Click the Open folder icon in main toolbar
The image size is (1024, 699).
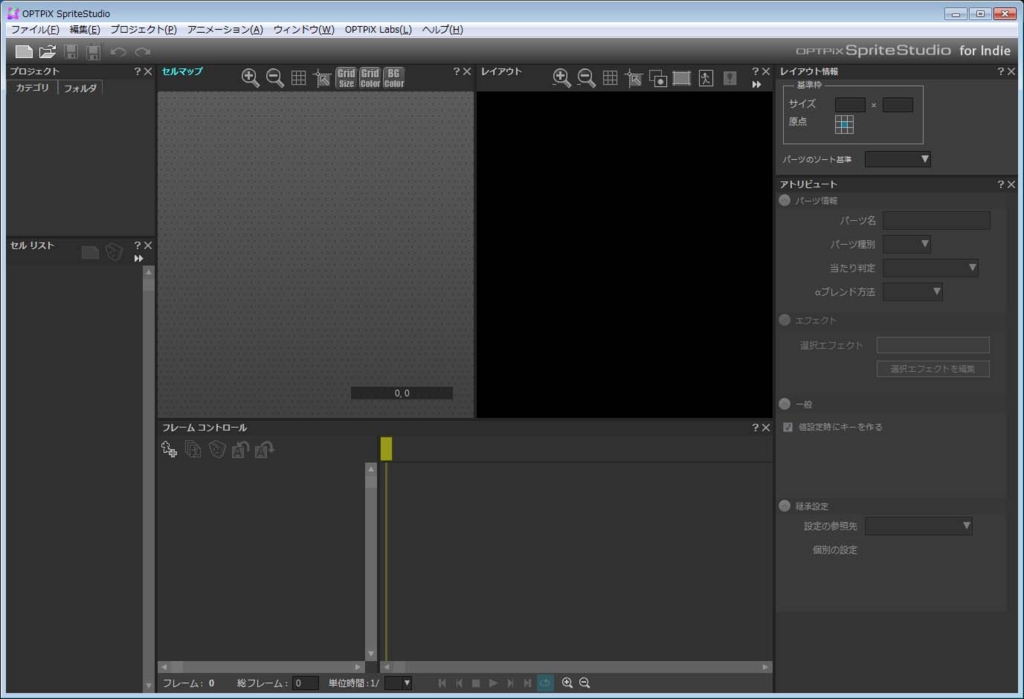(x=47, y=51)
